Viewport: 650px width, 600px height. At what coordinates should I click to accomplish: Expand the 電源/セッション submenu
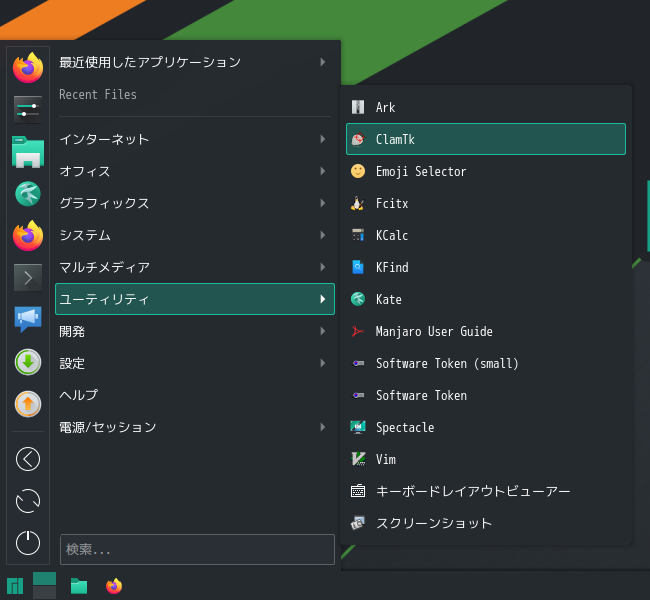[195, 427]
